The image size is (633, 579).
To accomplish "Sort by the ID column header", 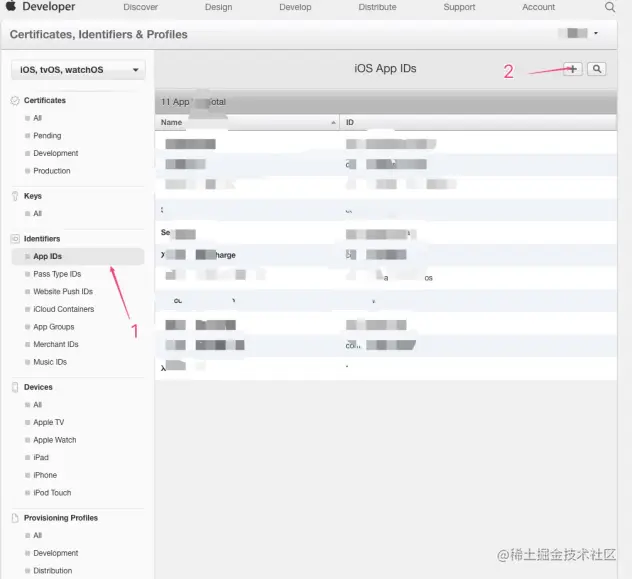I will click(x=478, y=122).
